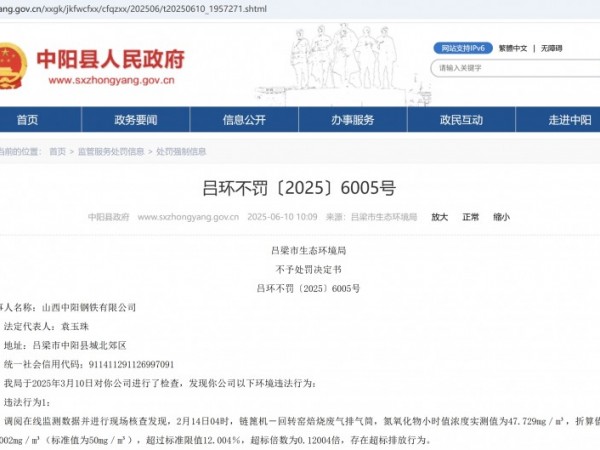Enable 无障碍 accessibility mode
600x450 pixels.
551,48
